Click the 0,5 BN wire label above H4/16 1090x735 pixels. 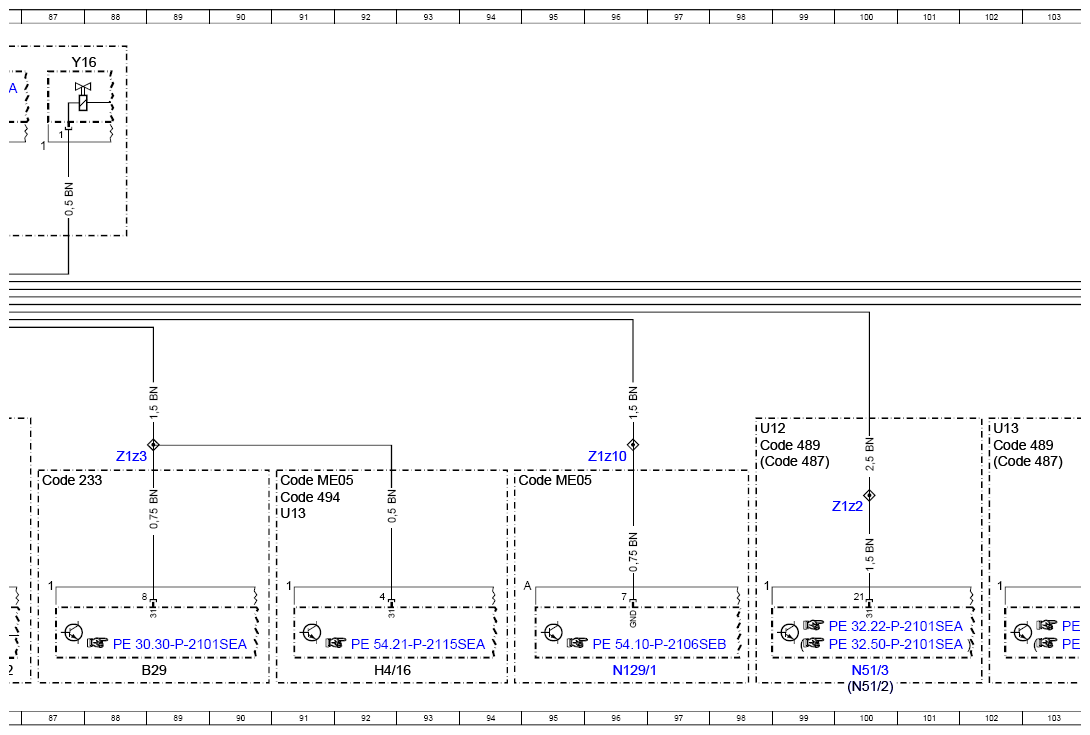(392, 506)
